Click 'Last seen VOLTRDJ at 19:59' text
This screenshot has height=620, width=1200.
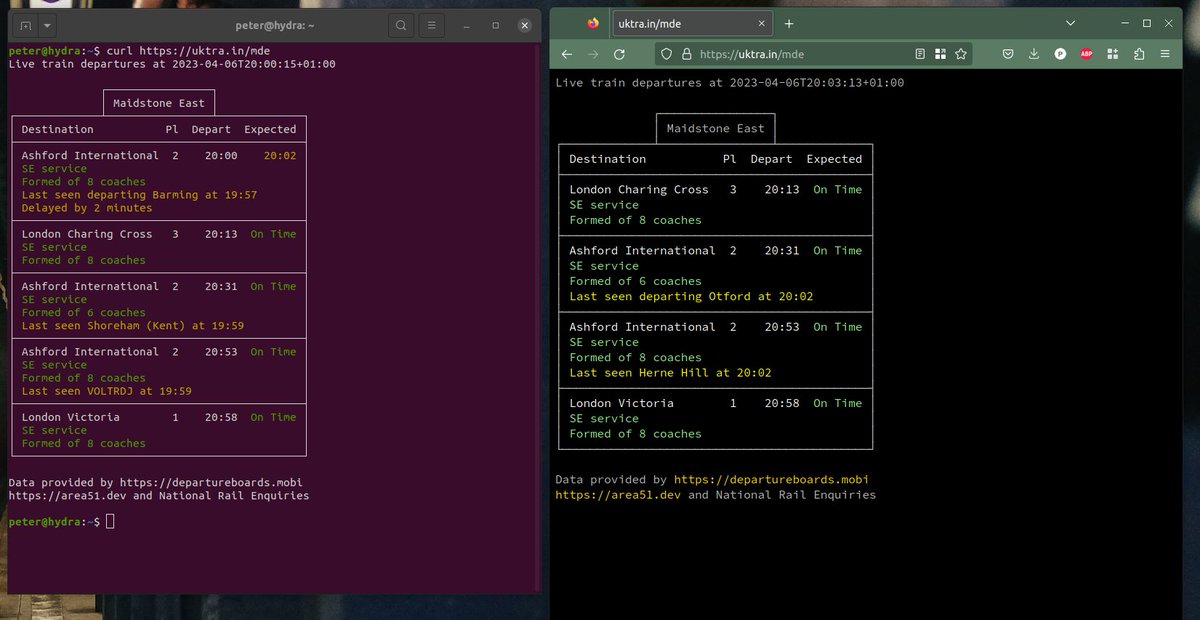(x=106, y=391)
